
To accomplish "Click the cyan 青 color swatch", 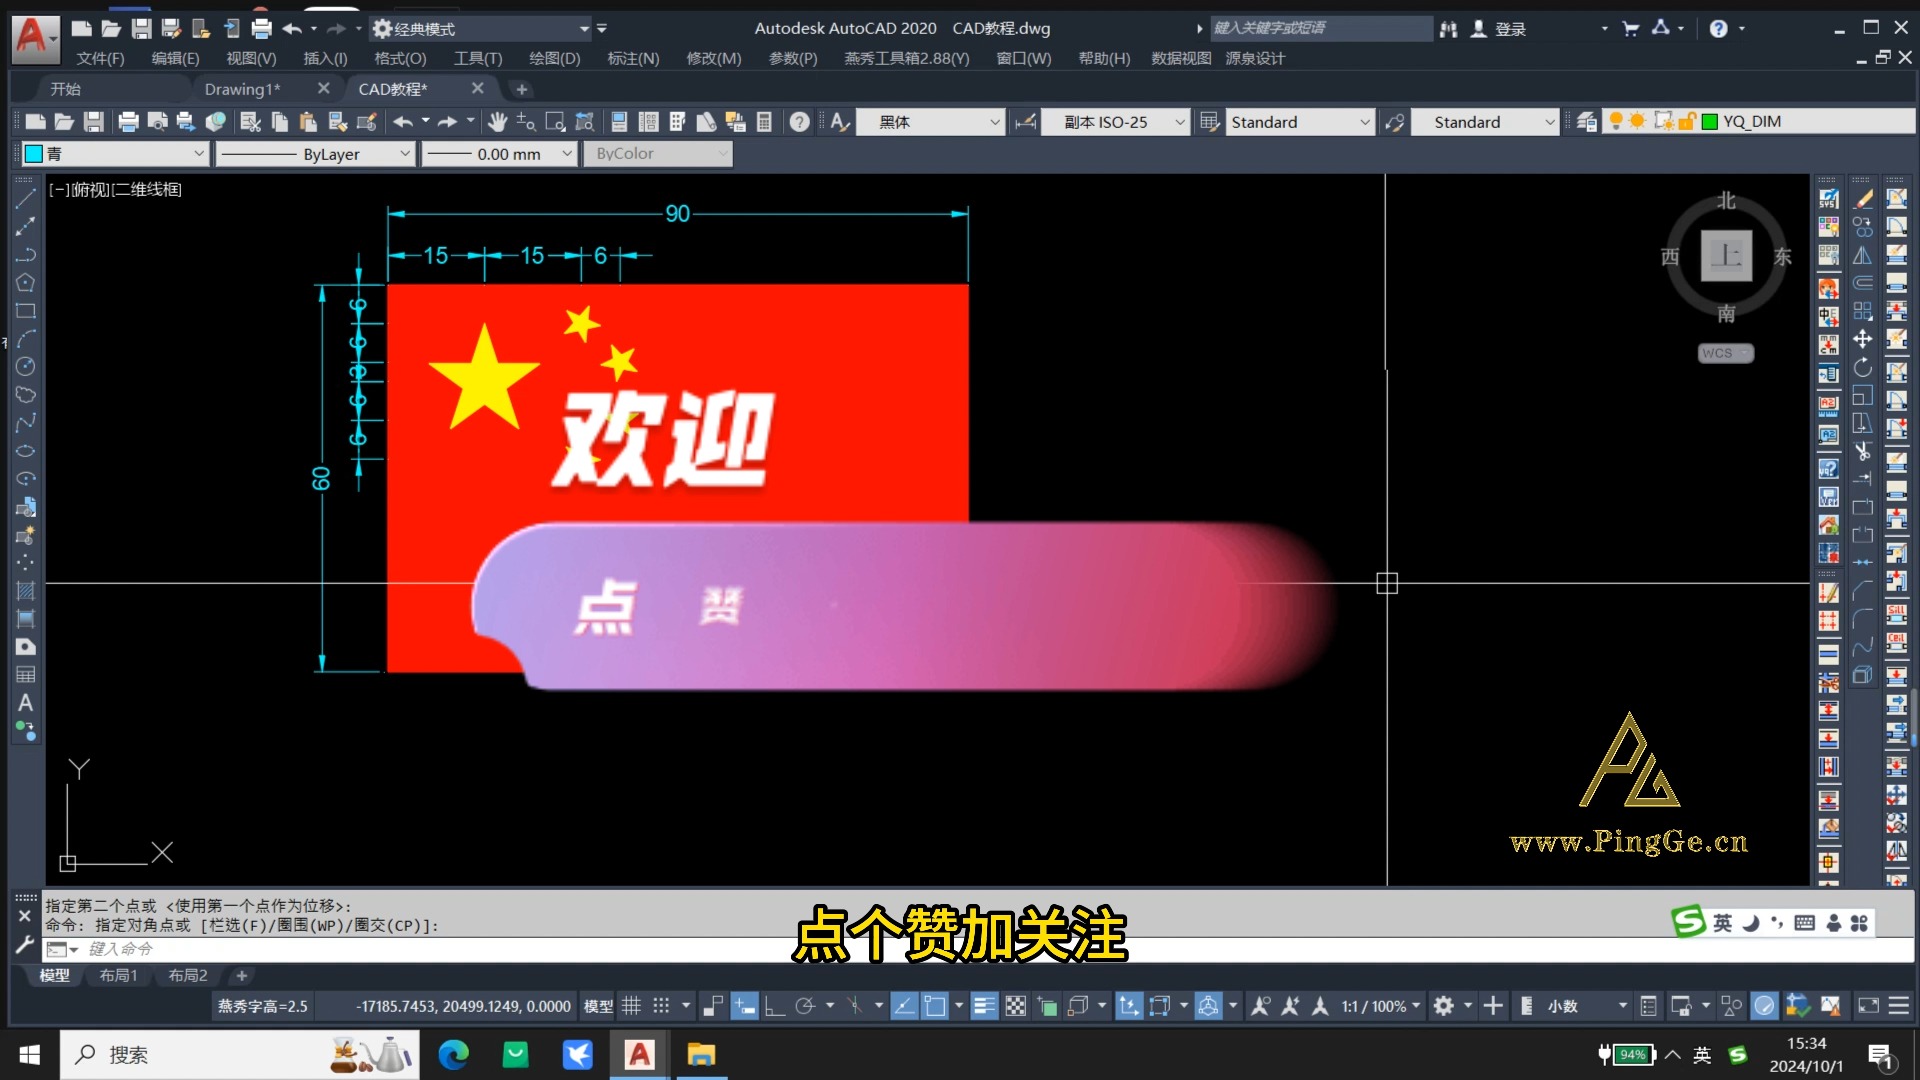I will click(34, 154).
